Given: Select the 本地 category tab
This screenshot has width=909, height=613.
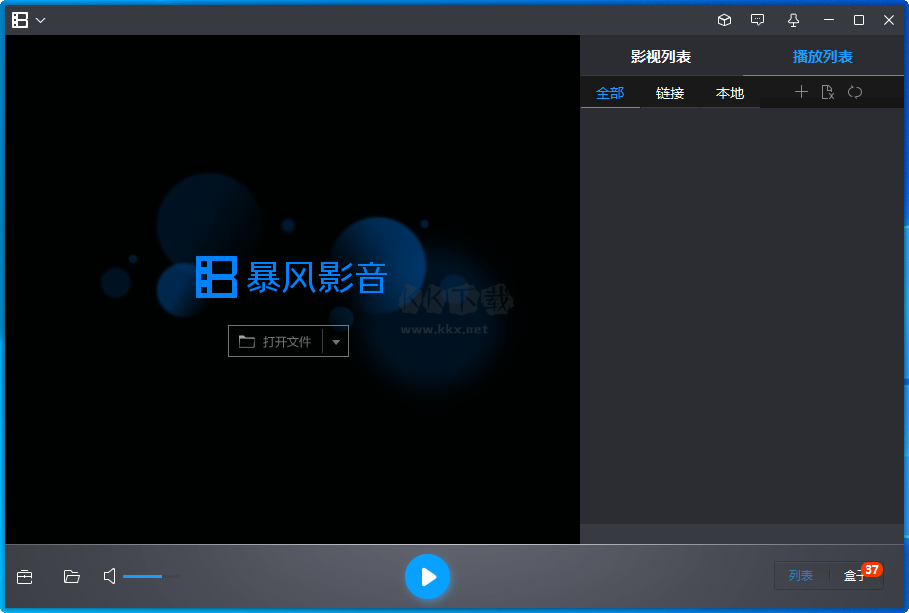Looking at the screenshot, I should point(729,92).
